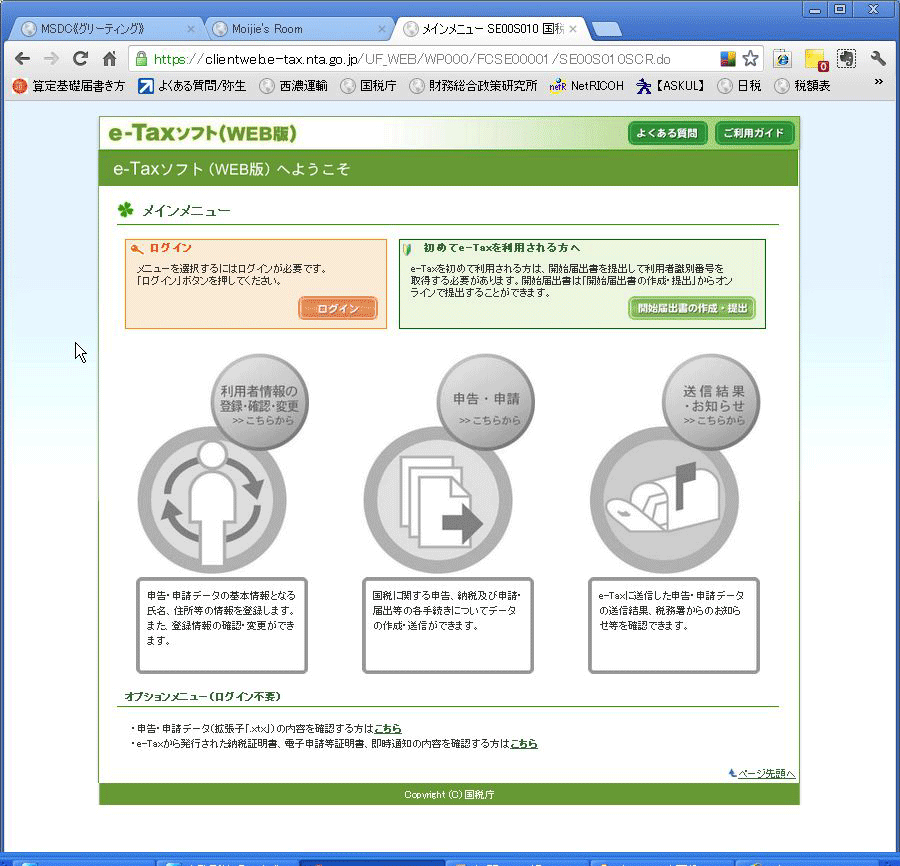Click the 国税に関する申告 description box
The image size is (900, 866).
pyautogui.click(x=448, y=625)
